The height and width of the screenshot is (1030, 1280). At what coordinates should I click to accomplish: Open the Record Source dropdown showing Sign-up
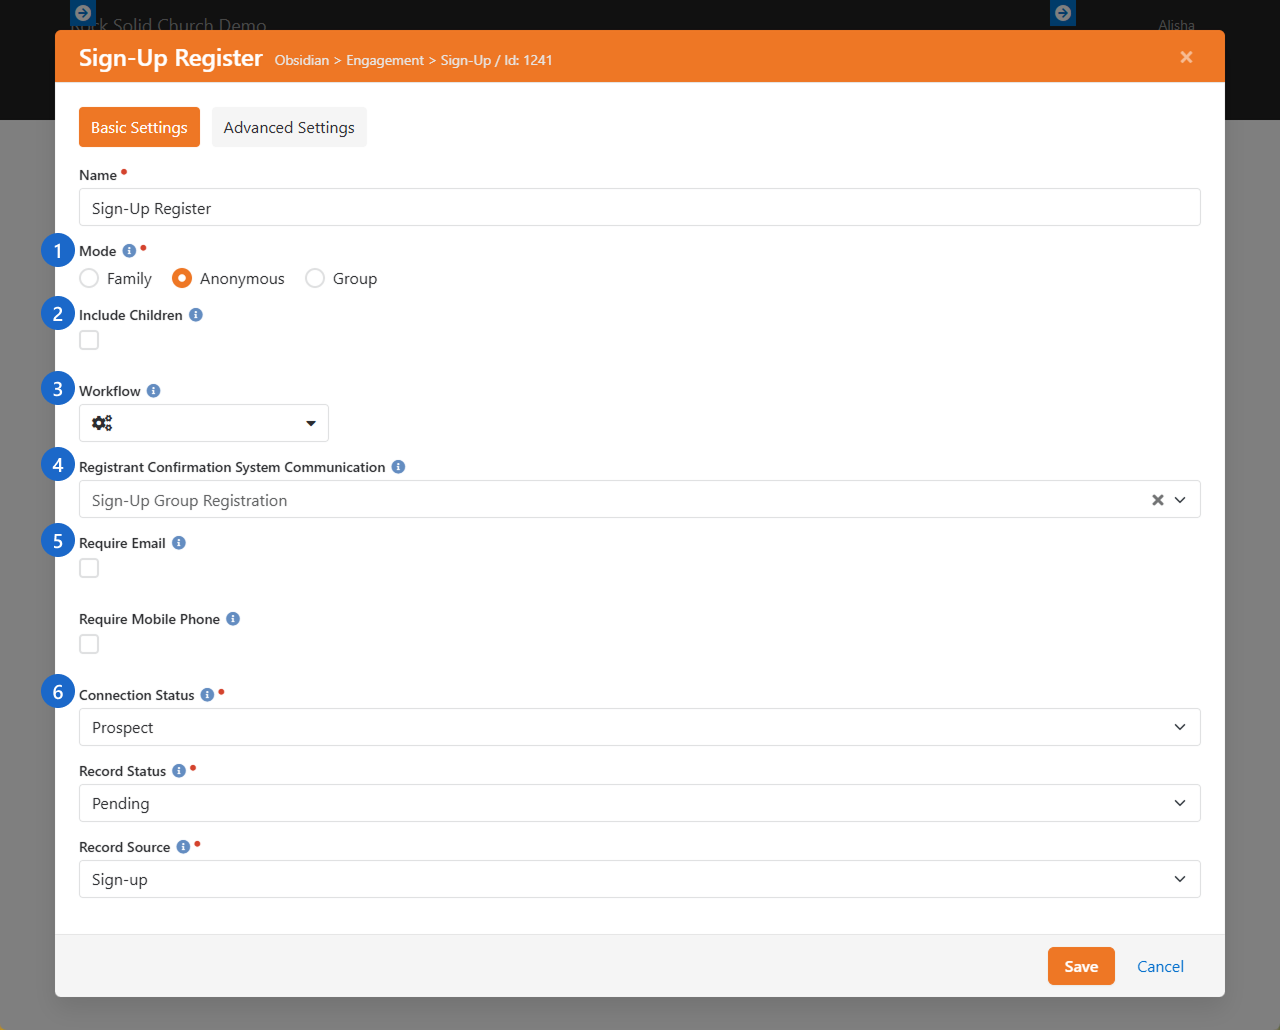click(640, 879)
